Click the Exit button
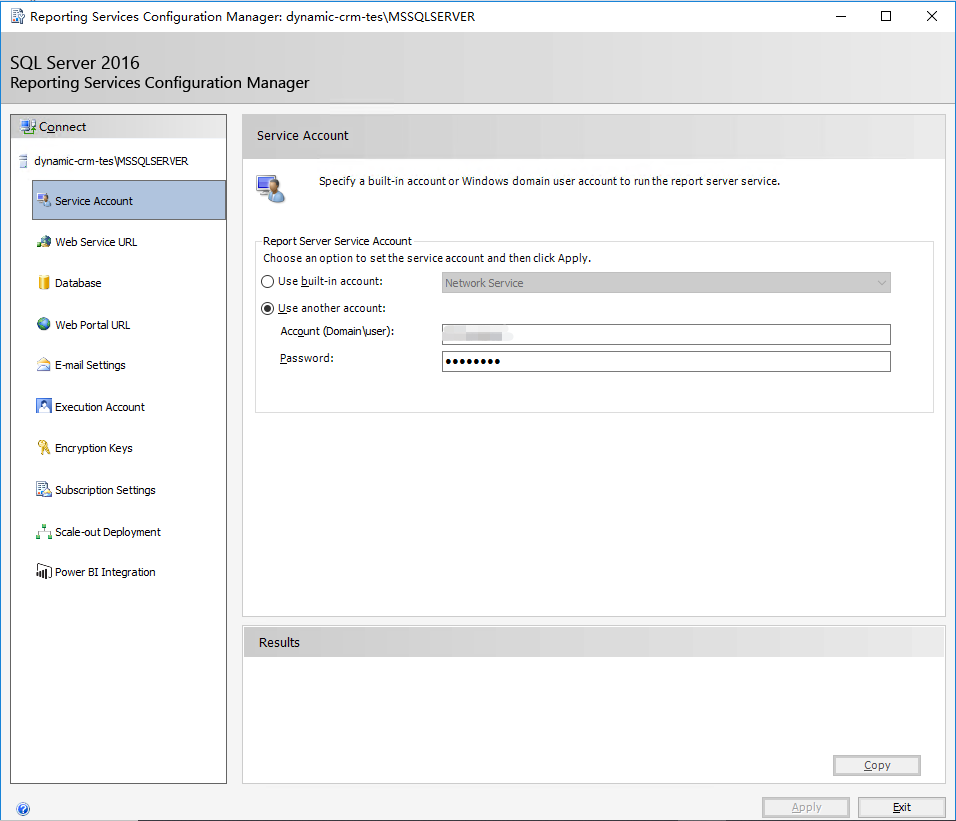Viewport: 956px width, 821px height. [902, 807]
